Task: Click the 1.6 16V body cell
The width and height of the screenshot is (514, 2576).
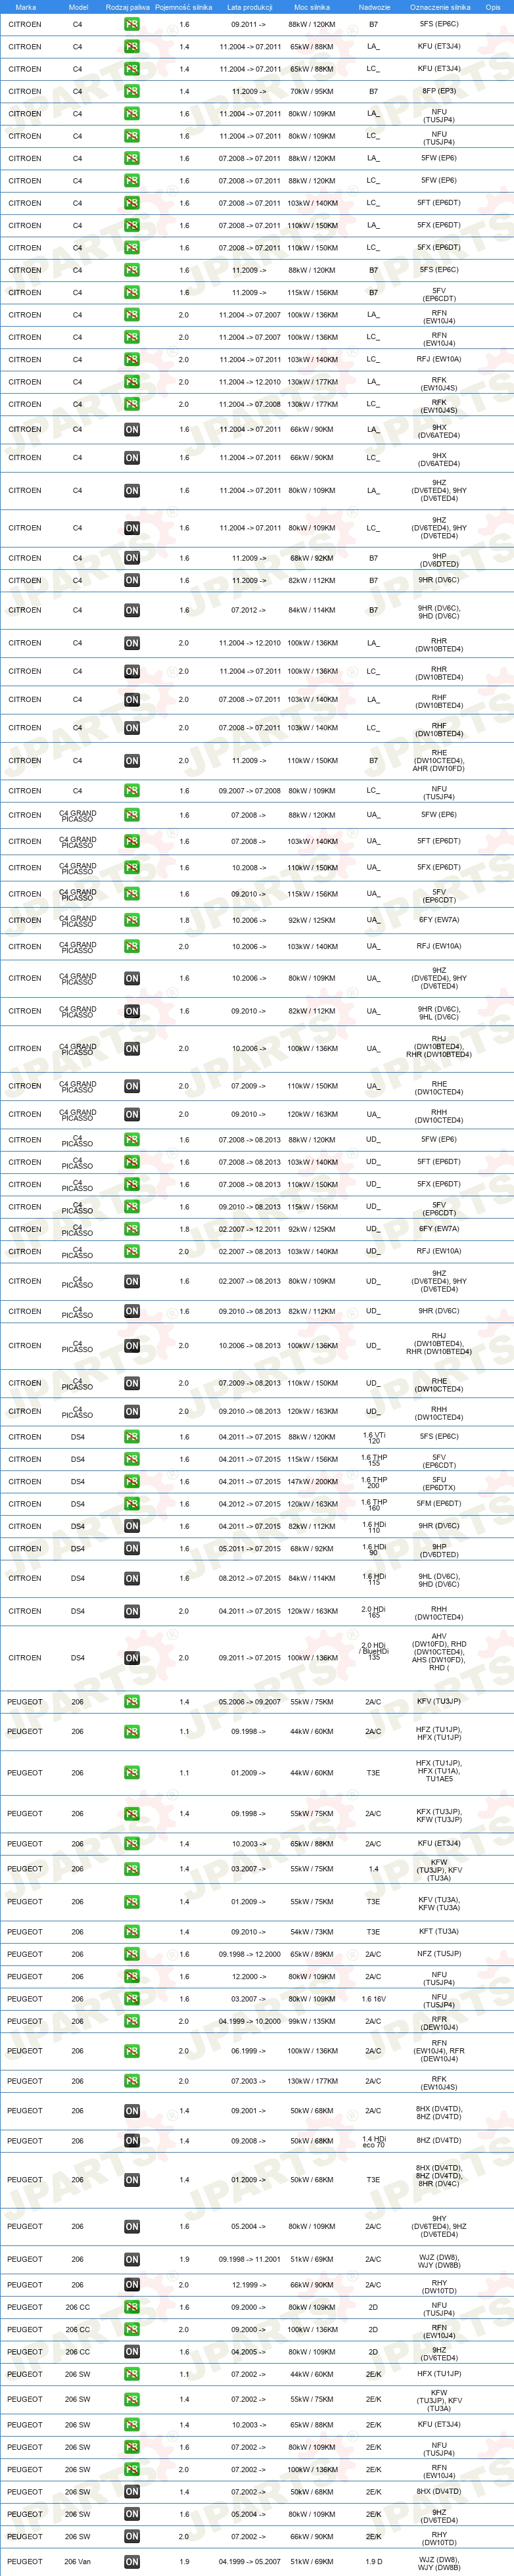Action: point(373,1999)
